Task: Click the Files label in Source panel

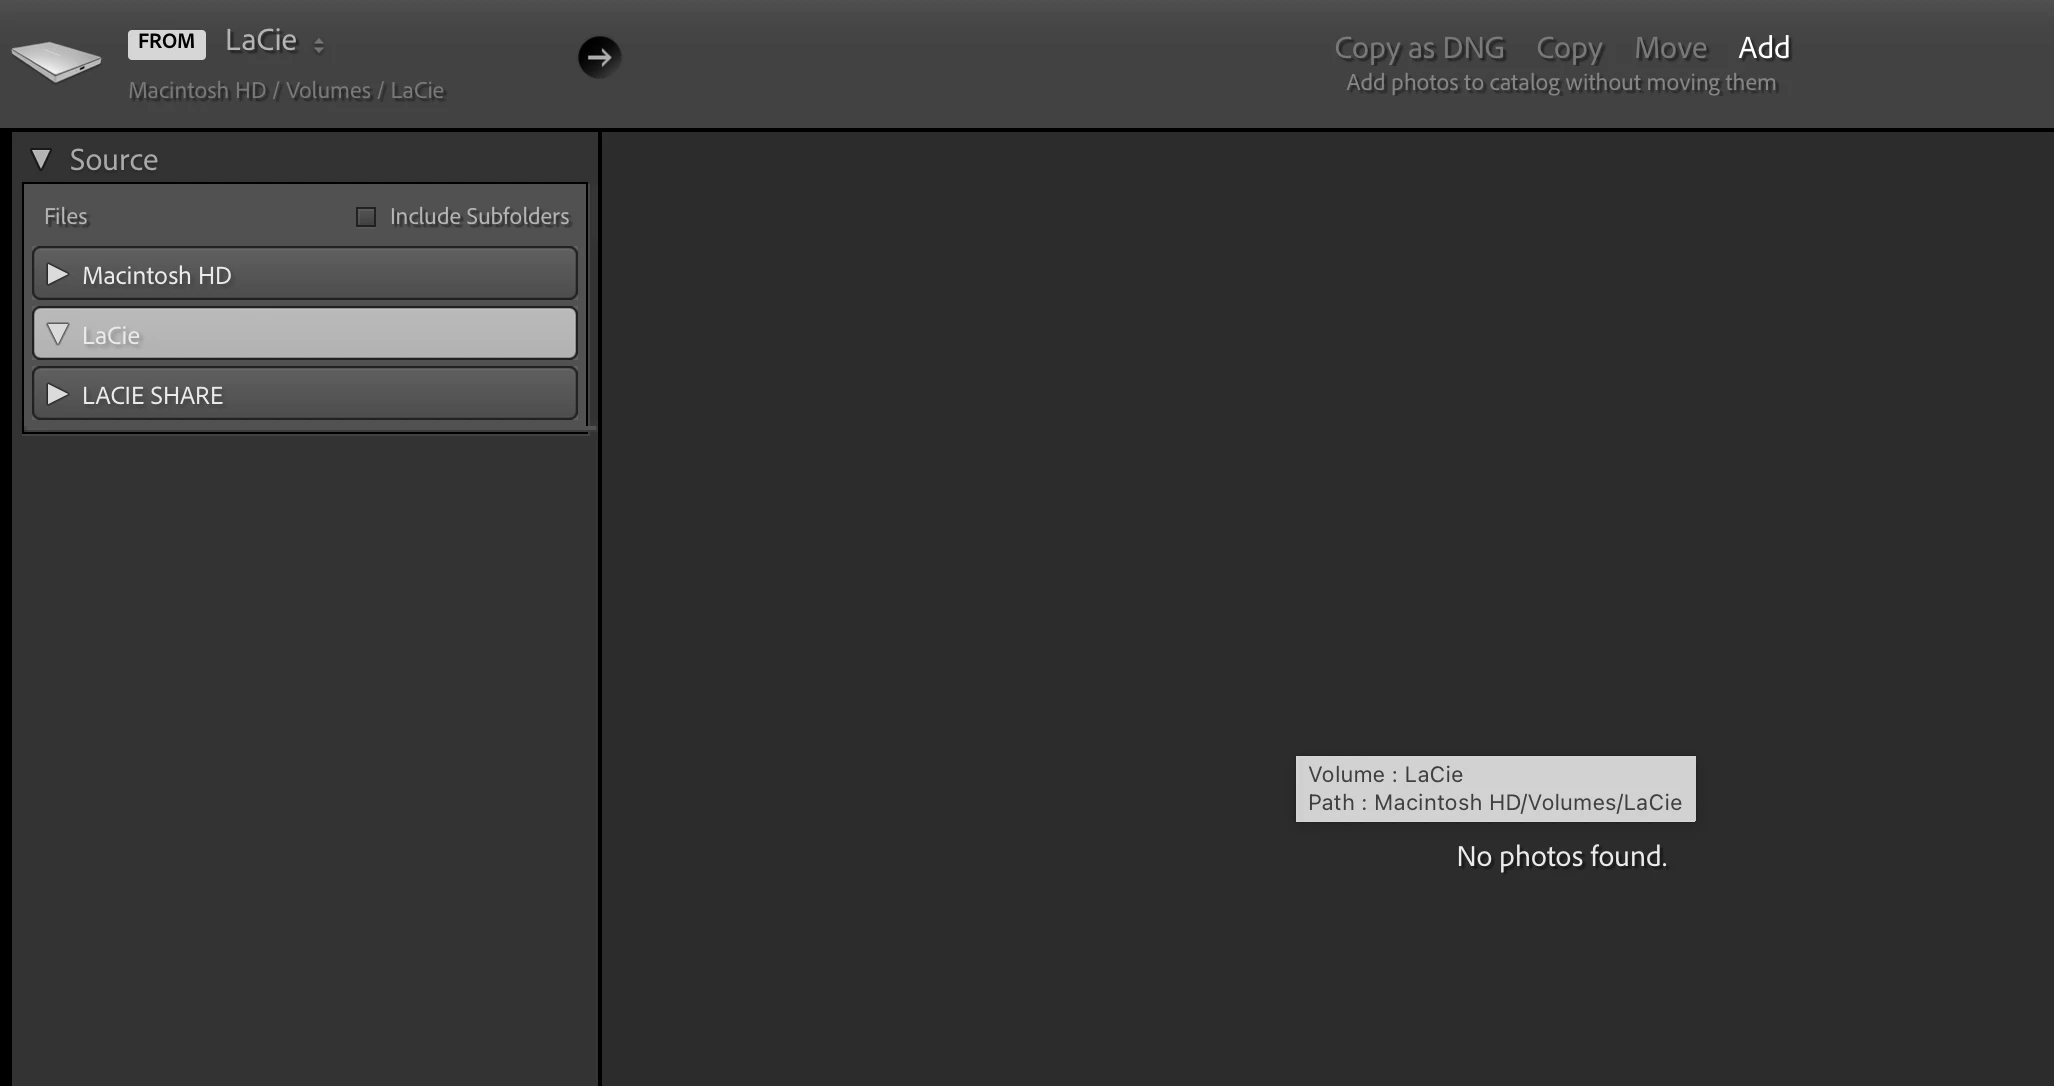Action: click(66, 217)
